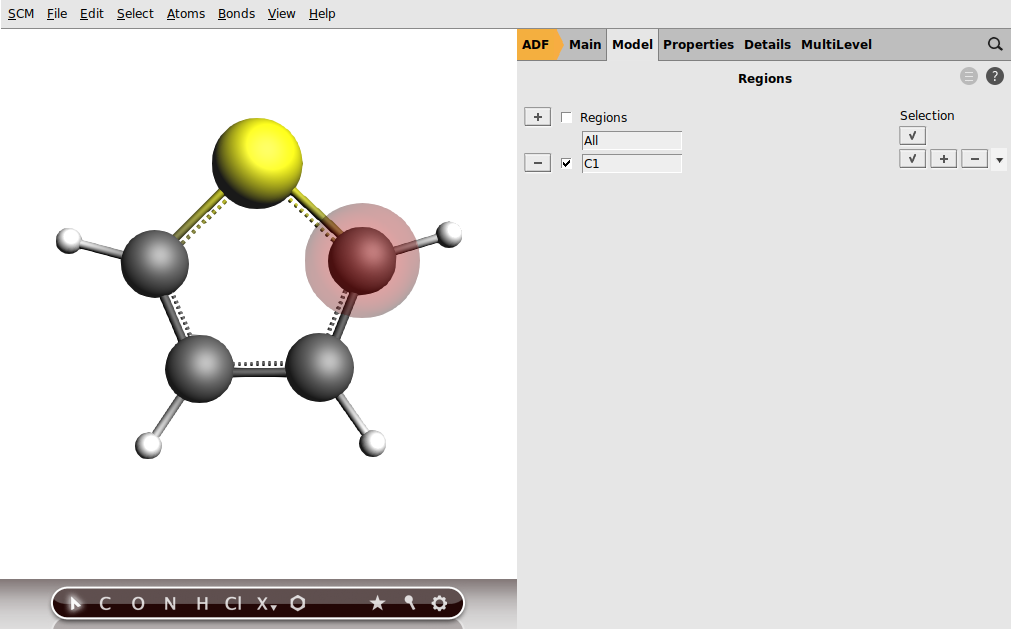Click the minus button beside C1
The image size is (1011, 629).
click(x=537, y=162)
